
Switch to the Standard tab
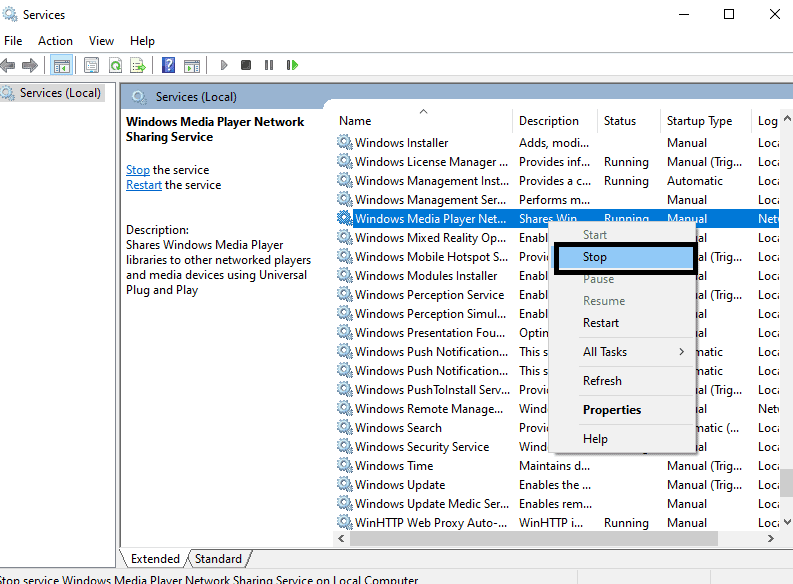(218, 559)
